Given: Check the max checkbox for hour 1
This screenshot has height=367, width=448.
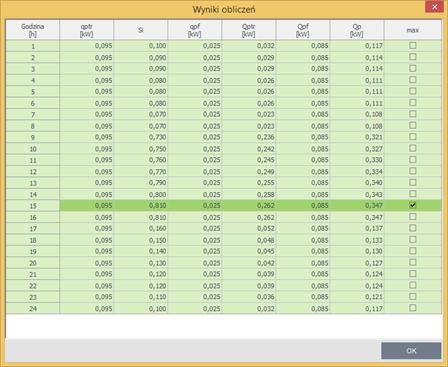Looking at the screenshot, I should point(413,46).
